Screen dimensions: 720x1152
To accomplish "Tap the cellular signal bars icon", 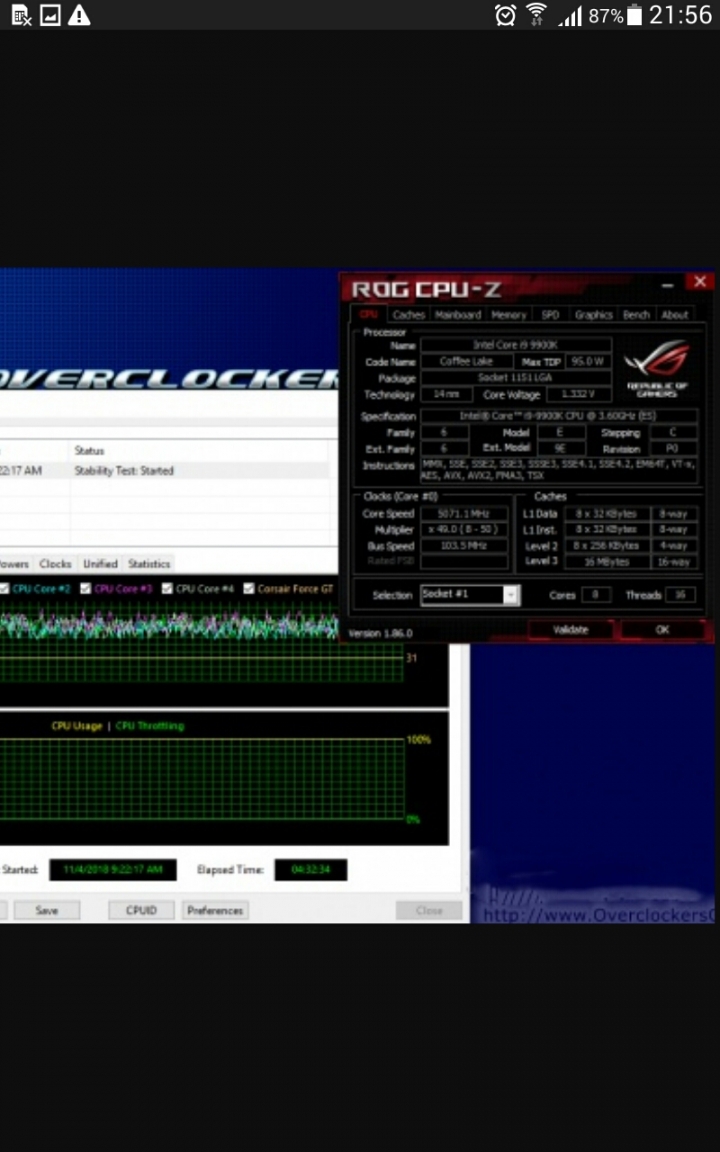I will coord(570,15).
